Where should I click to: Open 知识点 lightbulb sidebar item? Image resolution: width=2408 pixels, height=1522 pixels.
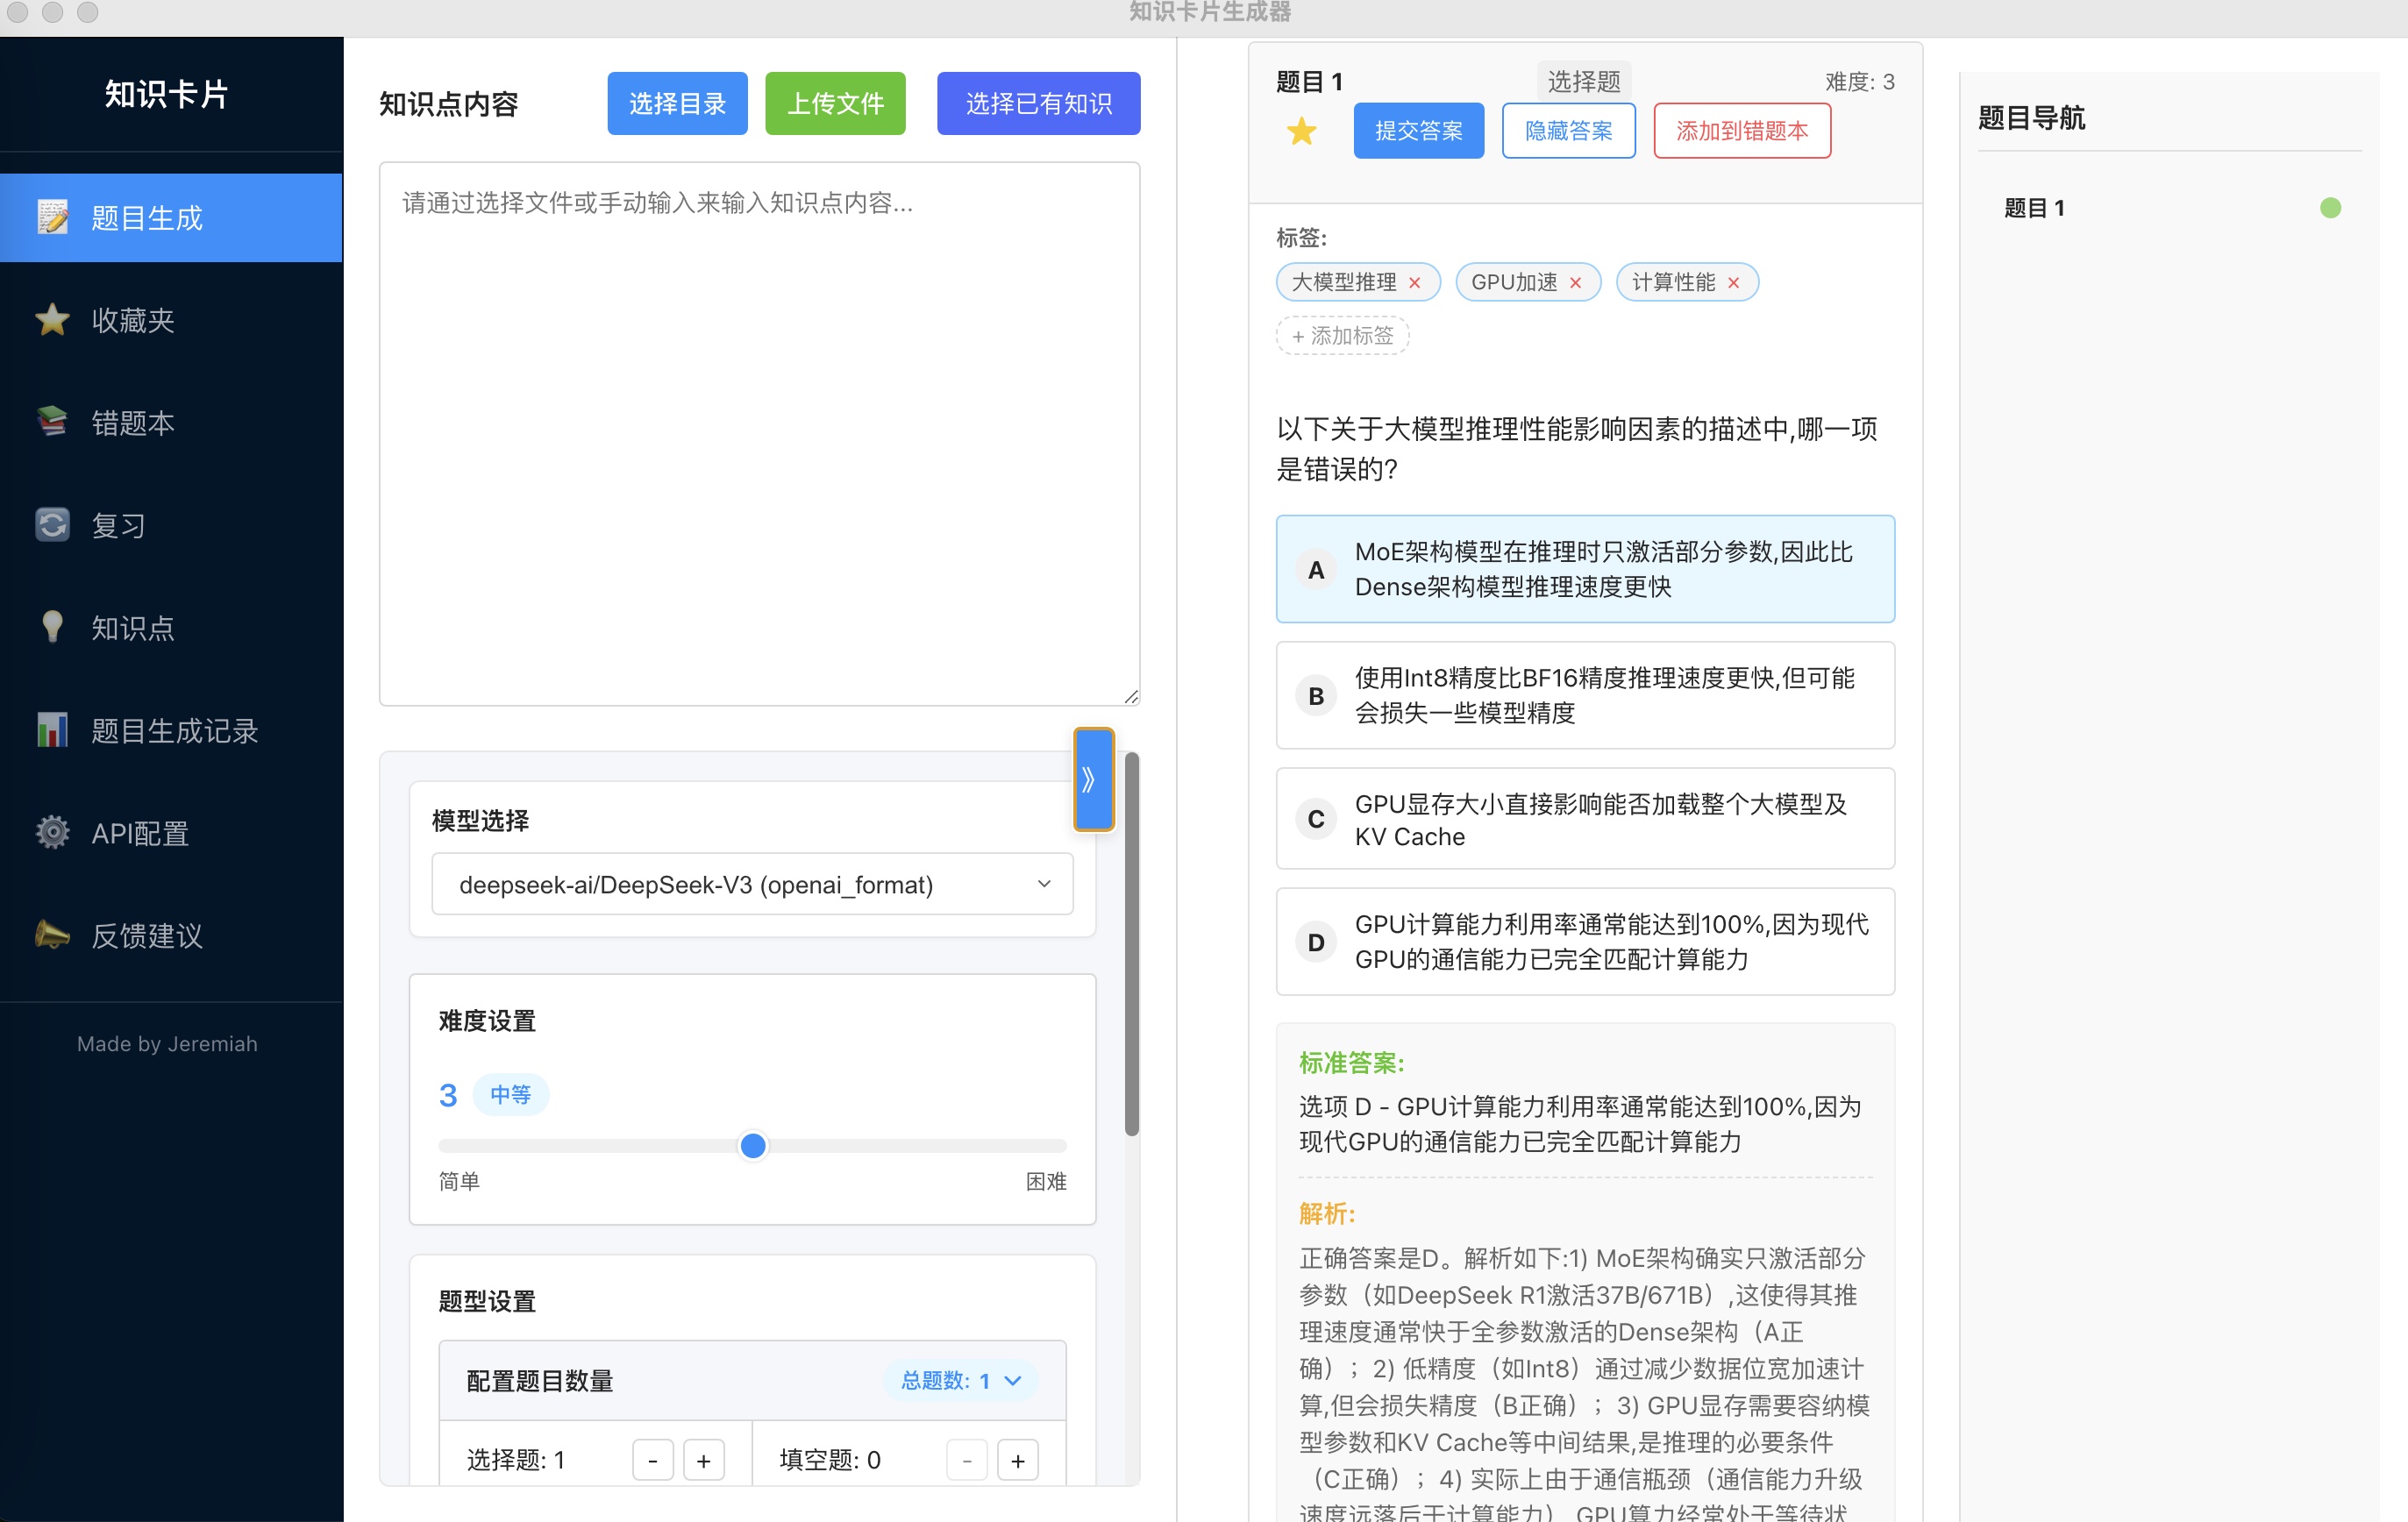(133, 628)
